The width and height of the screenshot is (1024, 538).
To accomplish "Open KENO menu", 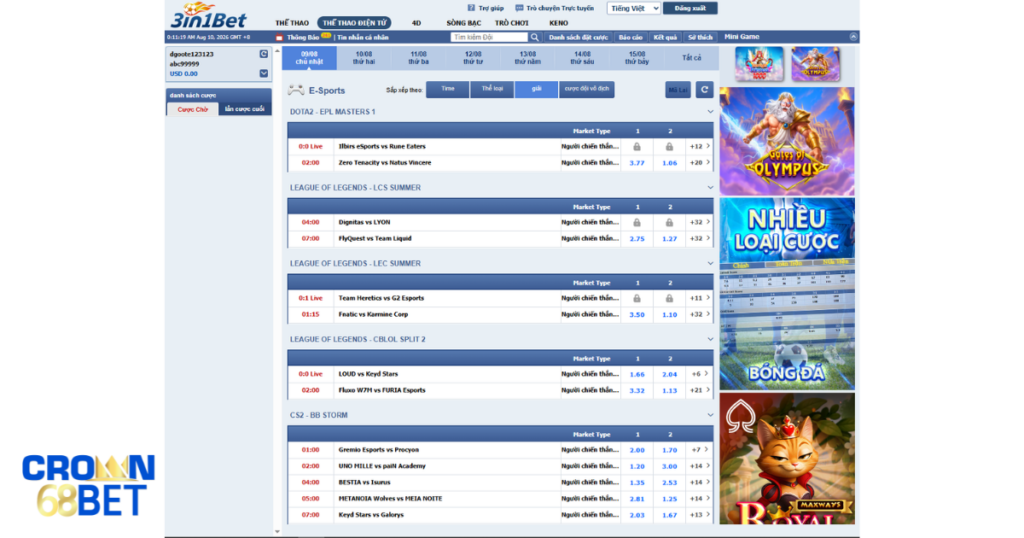I will point(558,23).
